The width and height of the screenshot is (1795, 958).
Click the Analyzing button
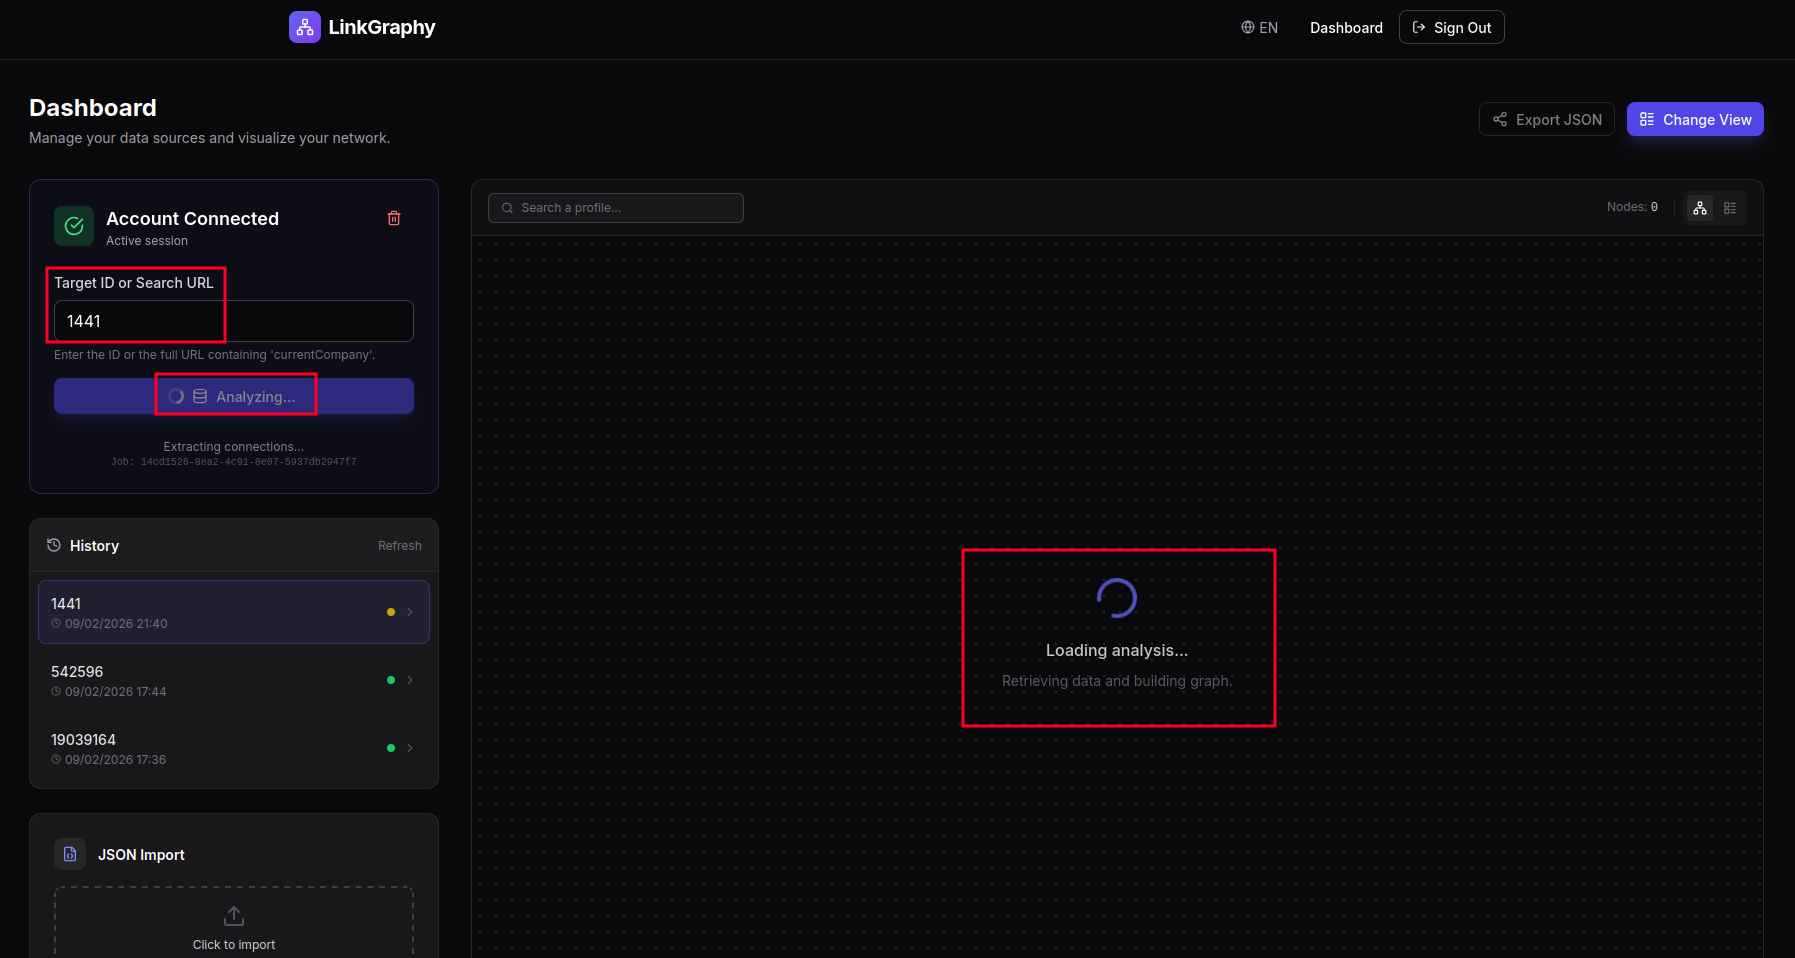point(234,396)
